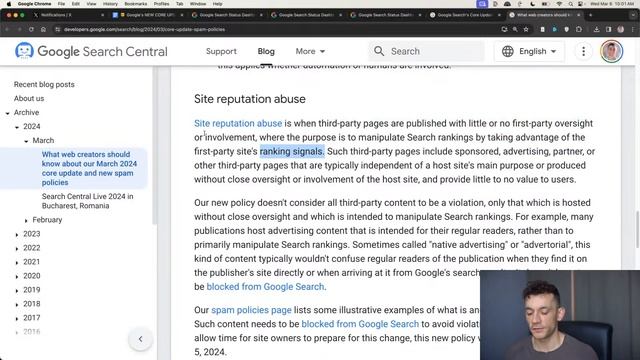Open the Chrome side panel icon
The height and width of the screenshot is (360, 640).
pyautogui.click(x=609, y=29)
